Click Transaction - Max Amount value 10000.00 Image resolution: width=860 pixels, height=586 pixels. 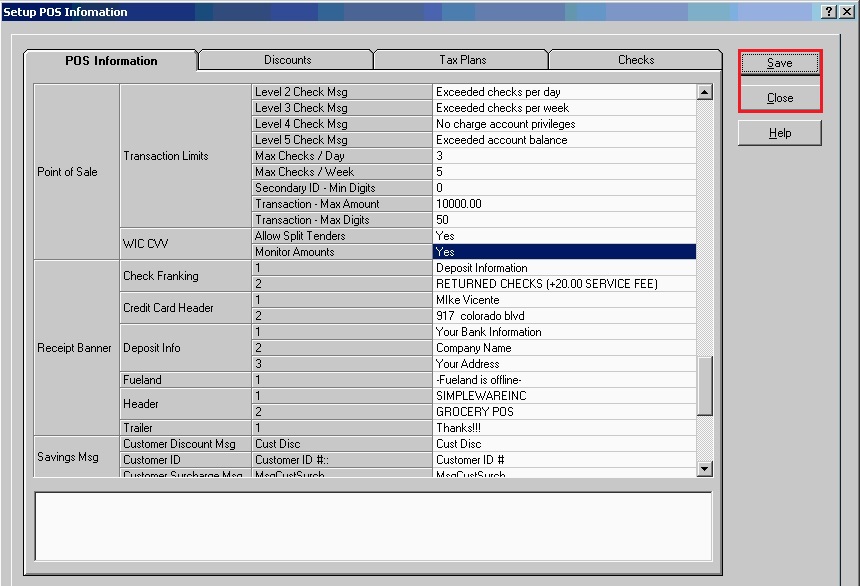coord(564,204)
